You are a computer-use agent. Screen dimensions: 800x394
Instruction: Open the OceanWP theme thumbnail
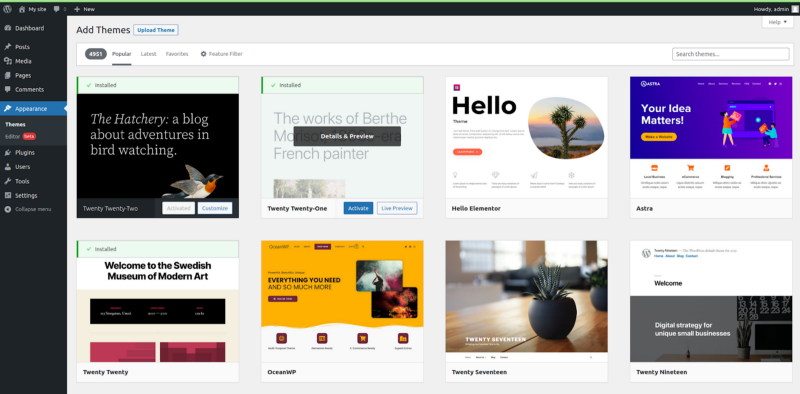tap(342, 301)
